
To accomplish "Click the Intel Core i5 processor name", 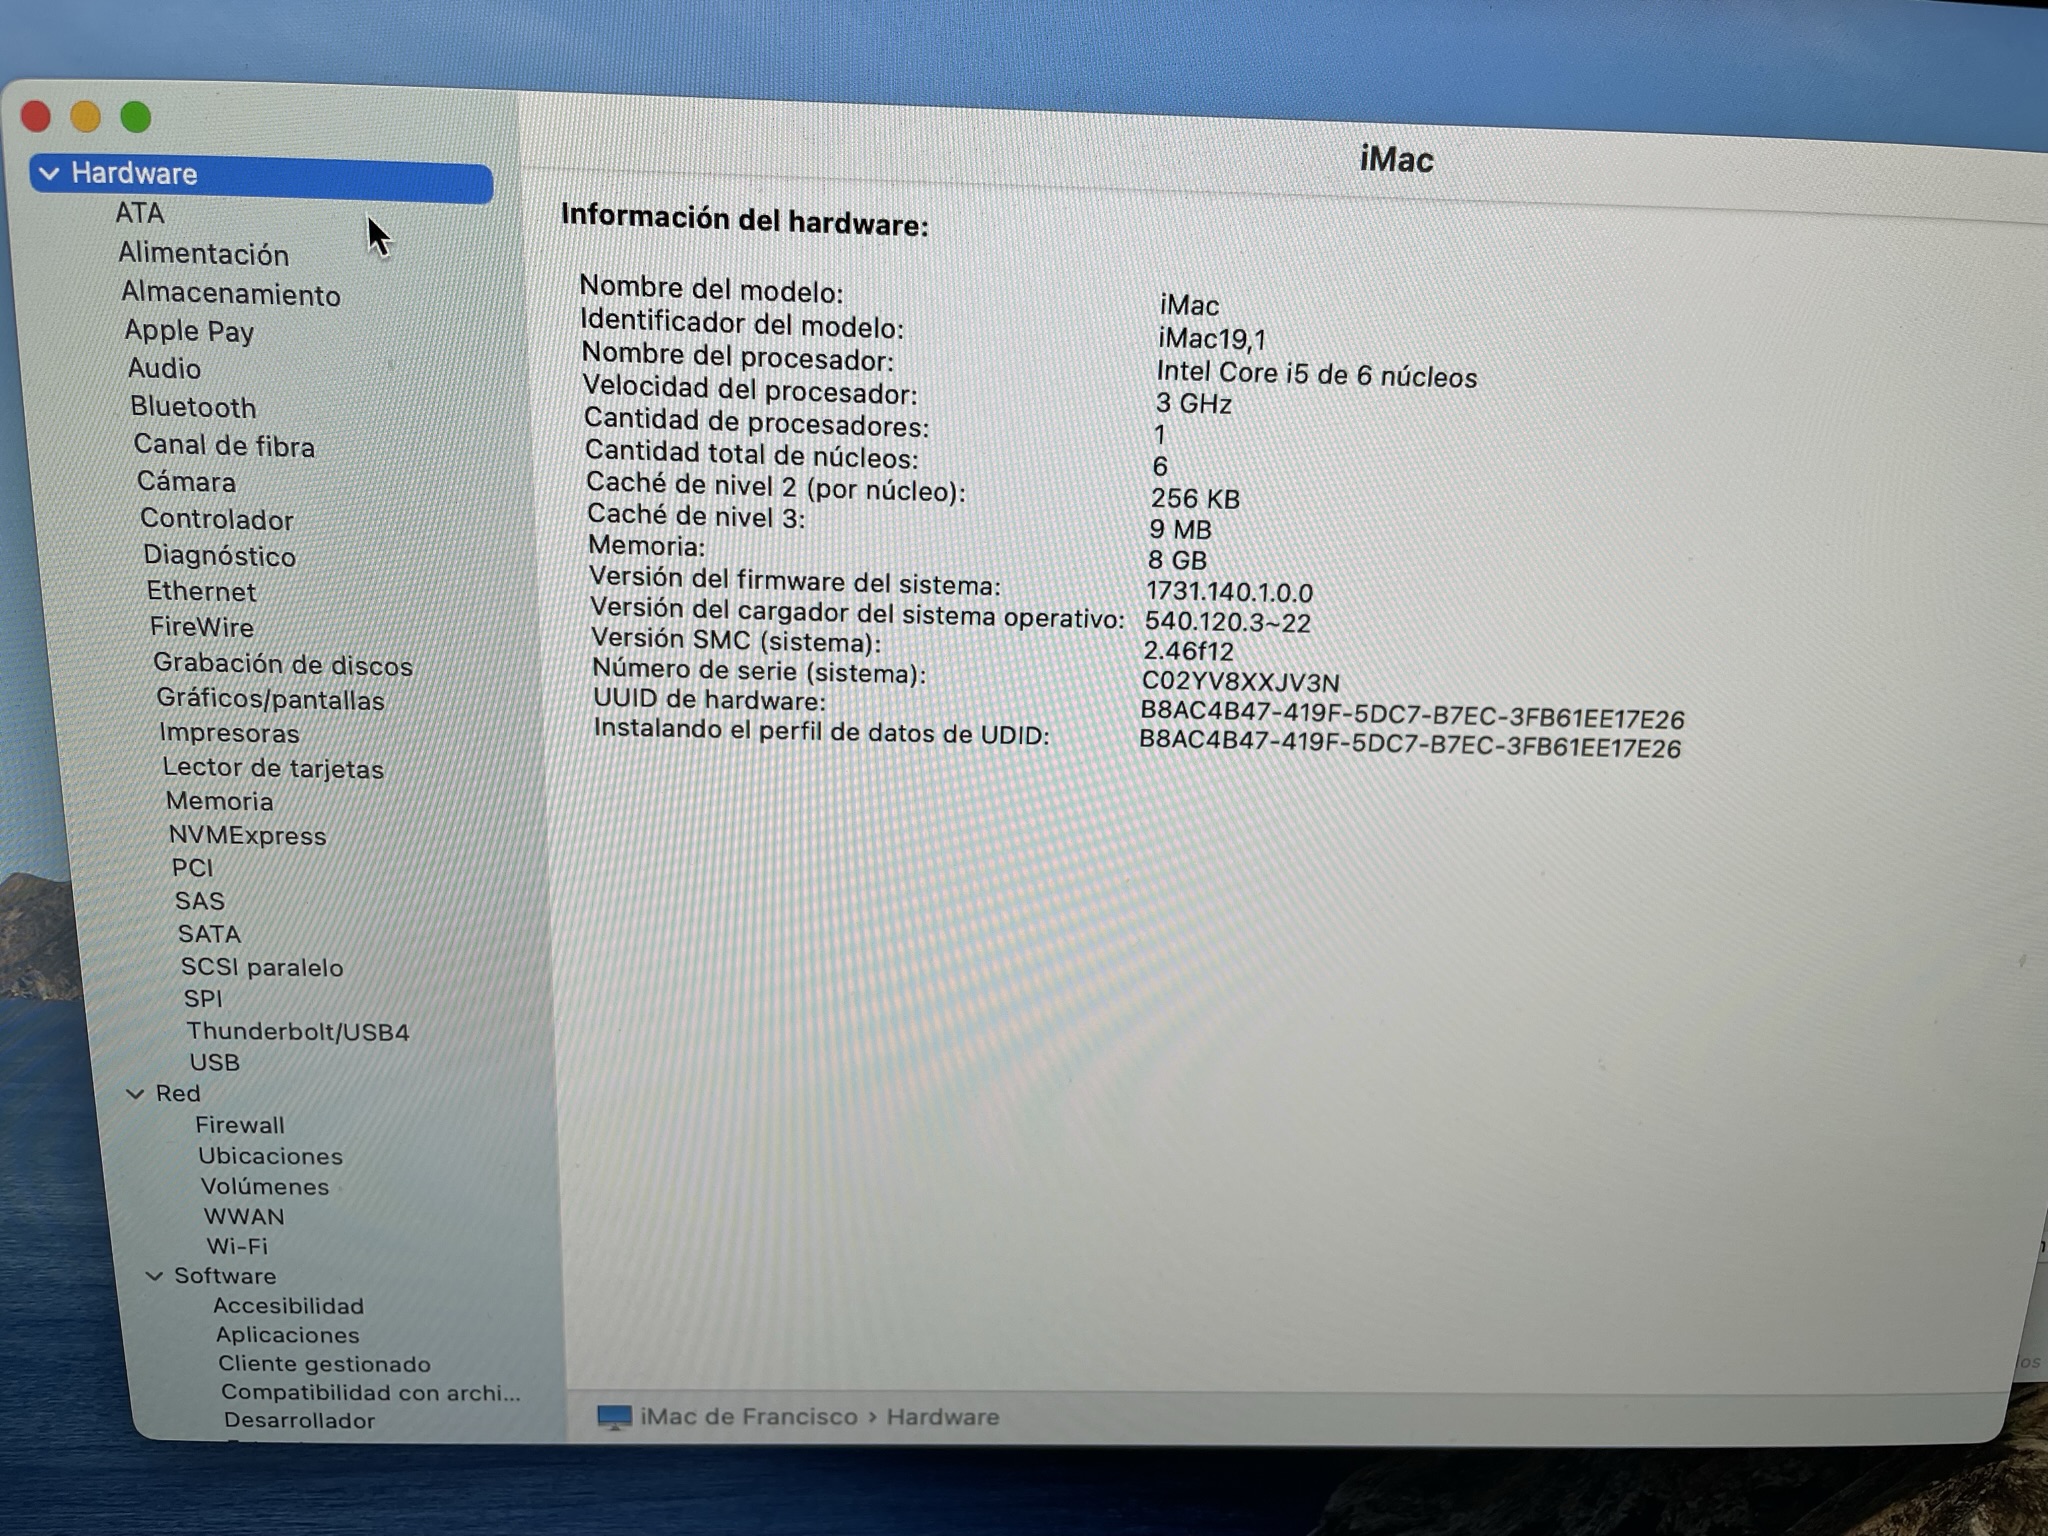I will pos(1316,374).
